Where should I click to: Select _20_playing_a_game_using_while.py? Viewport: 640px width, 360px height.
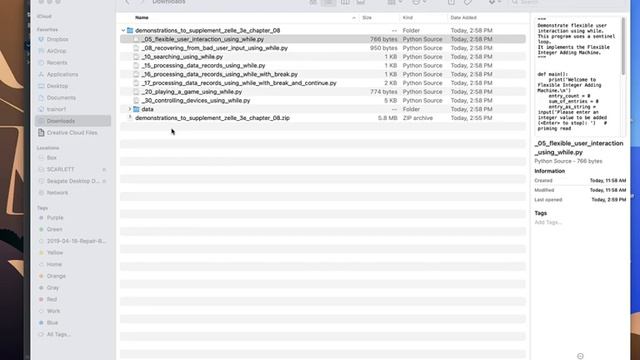click(323, 92)
